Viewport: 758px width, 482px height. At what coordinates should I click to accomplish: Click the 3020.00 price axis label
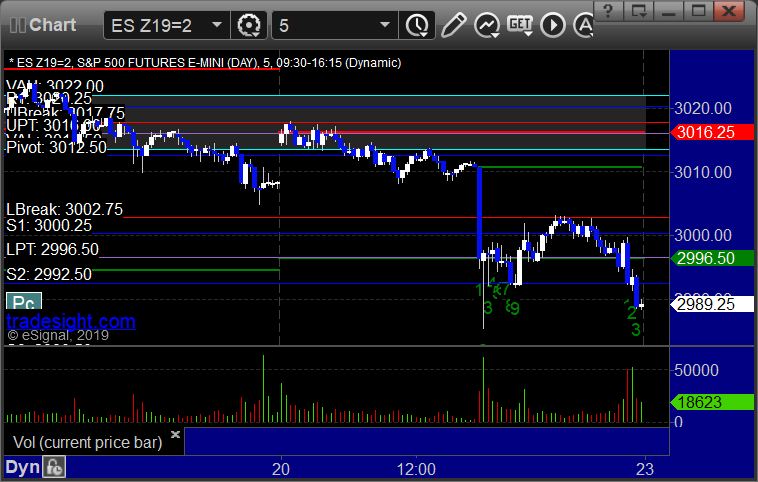point(703,108)
